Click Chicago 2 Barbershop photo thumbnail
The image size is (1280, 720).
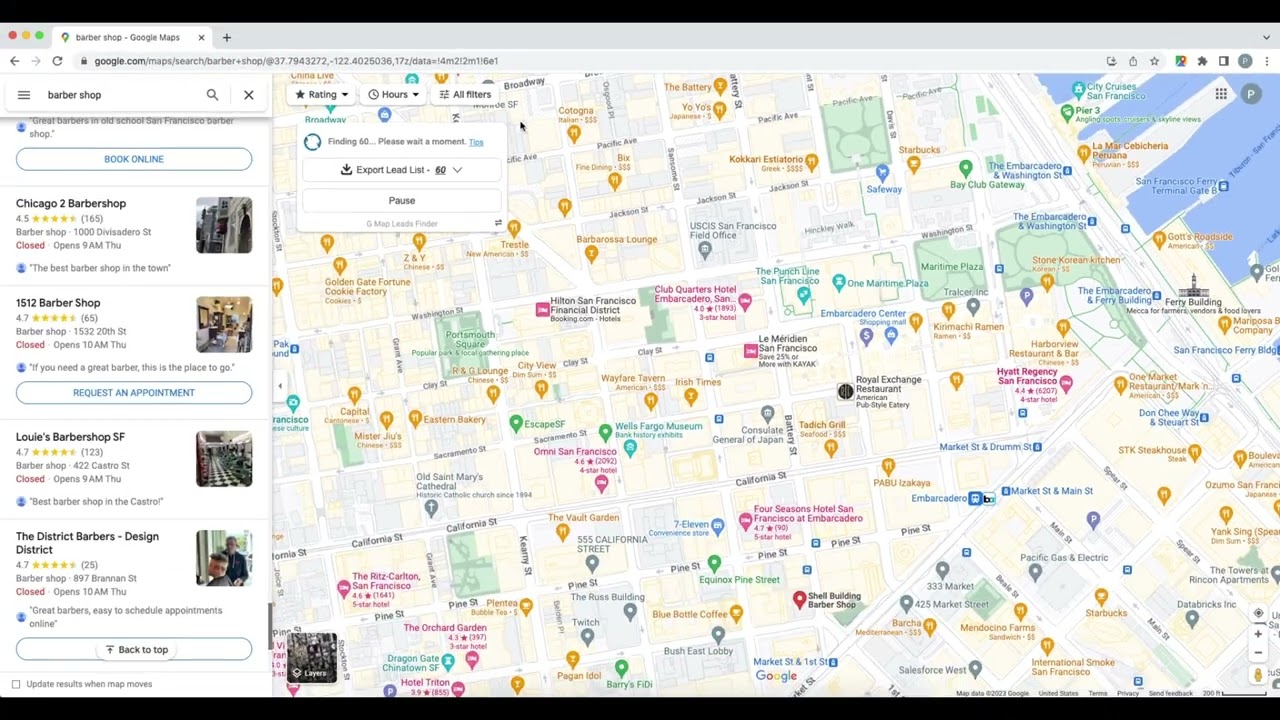[x=224, y=225]
